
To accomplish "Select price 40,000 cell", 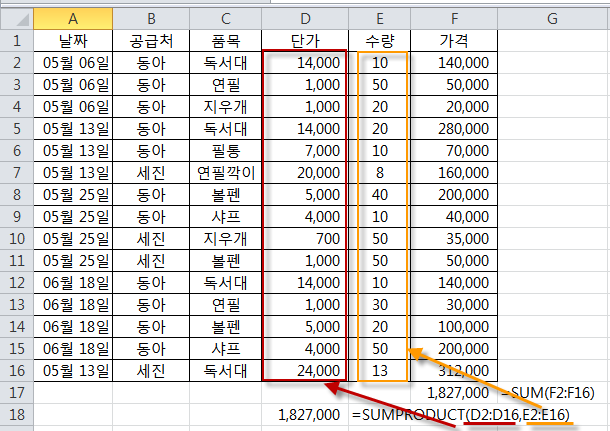I will pos(454,216).
